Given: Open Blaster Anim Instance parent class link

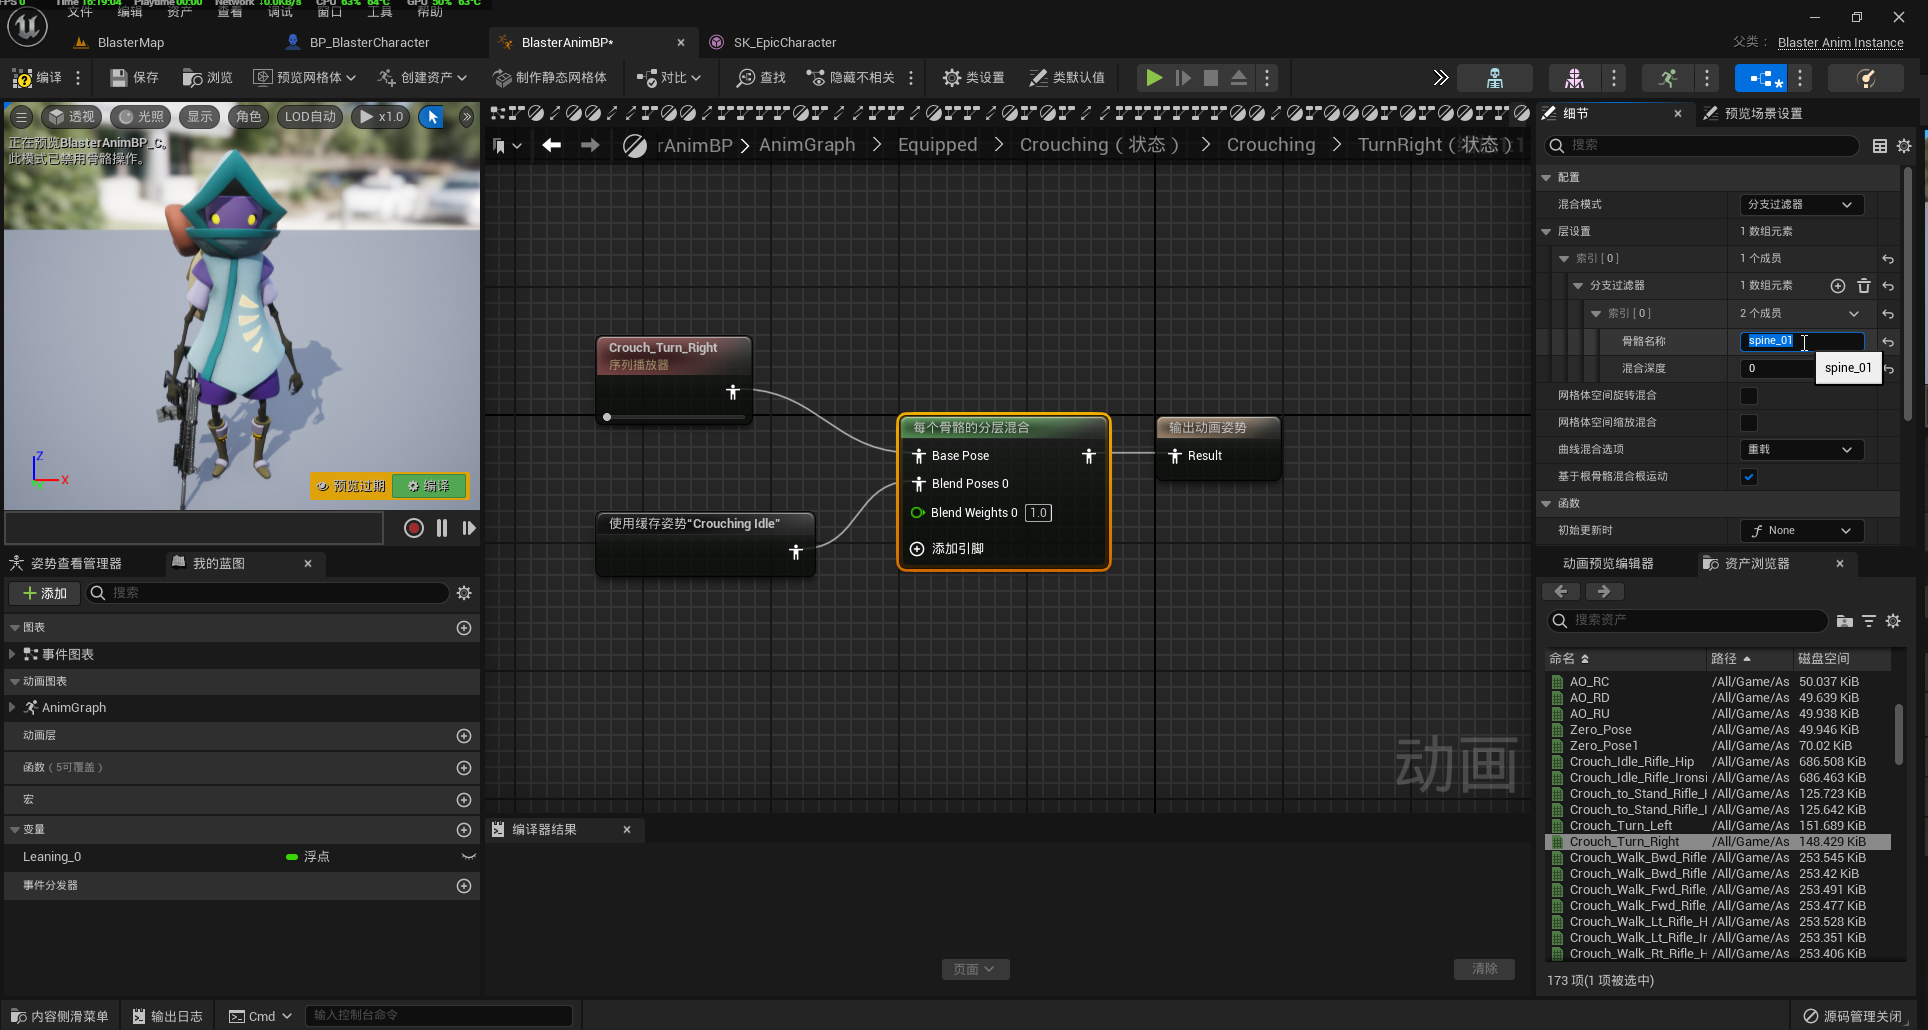Looking at the screenshot, I should click(x=1840, y=43).
